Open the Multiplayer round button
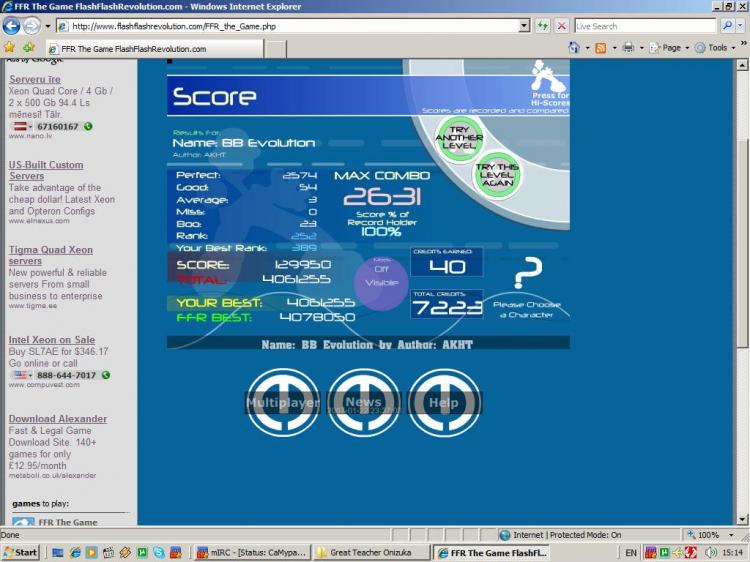The height and width of the screenshot is (562, 750). (x=284, y=403)
